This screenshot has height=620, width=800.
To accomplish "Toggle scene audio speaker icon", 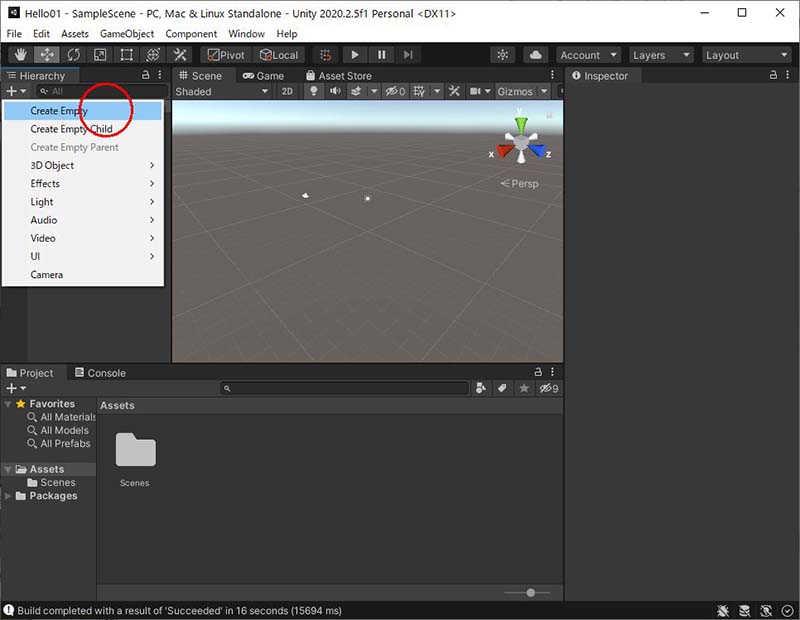I will (x=335, y=91).
